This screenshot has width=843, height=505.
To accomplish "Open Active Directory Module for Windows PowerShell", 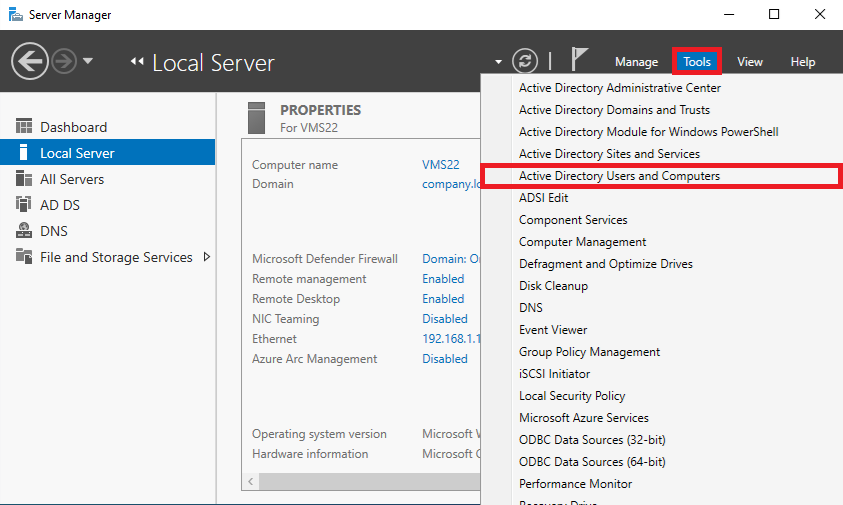I will tap(648, 132).
